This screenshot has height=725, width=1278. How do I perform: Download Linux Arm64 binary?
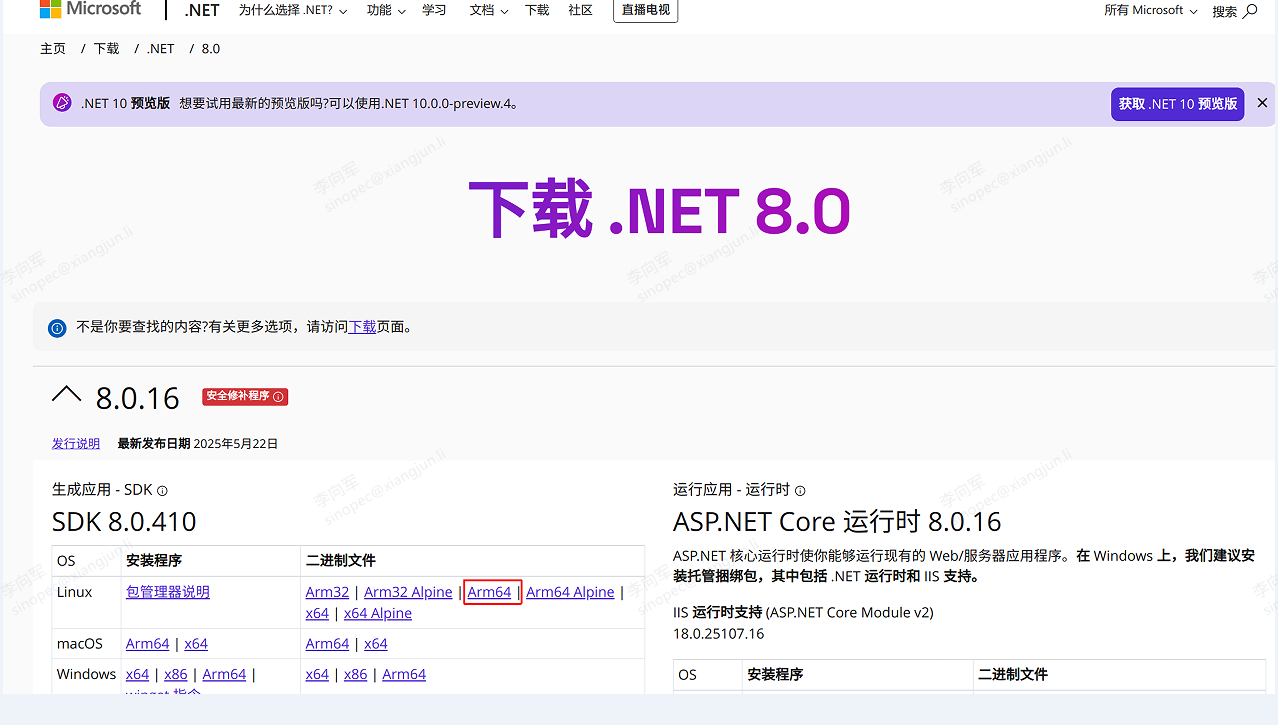pos(490,592)
